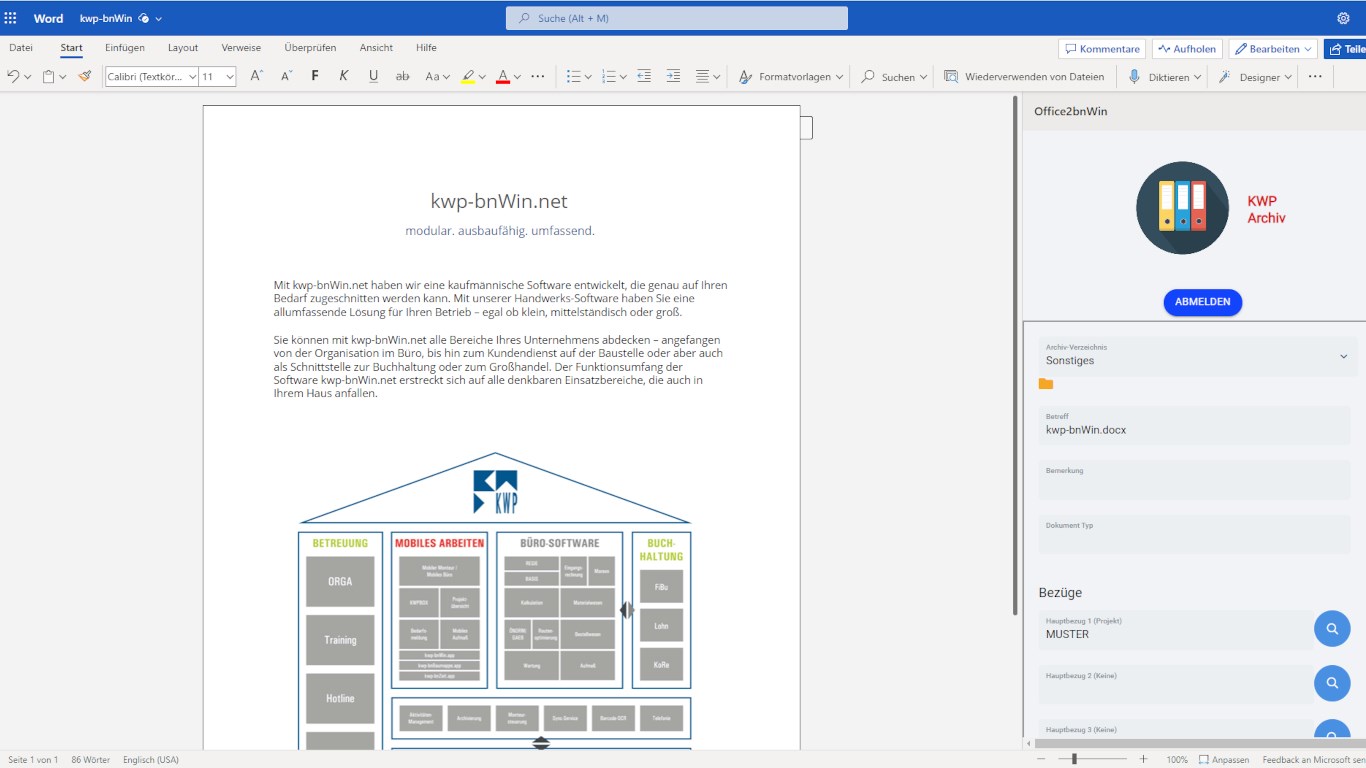1366x768 pixels.
Task: Open the paragraph alignment menu
Action: tap(708, 76)
